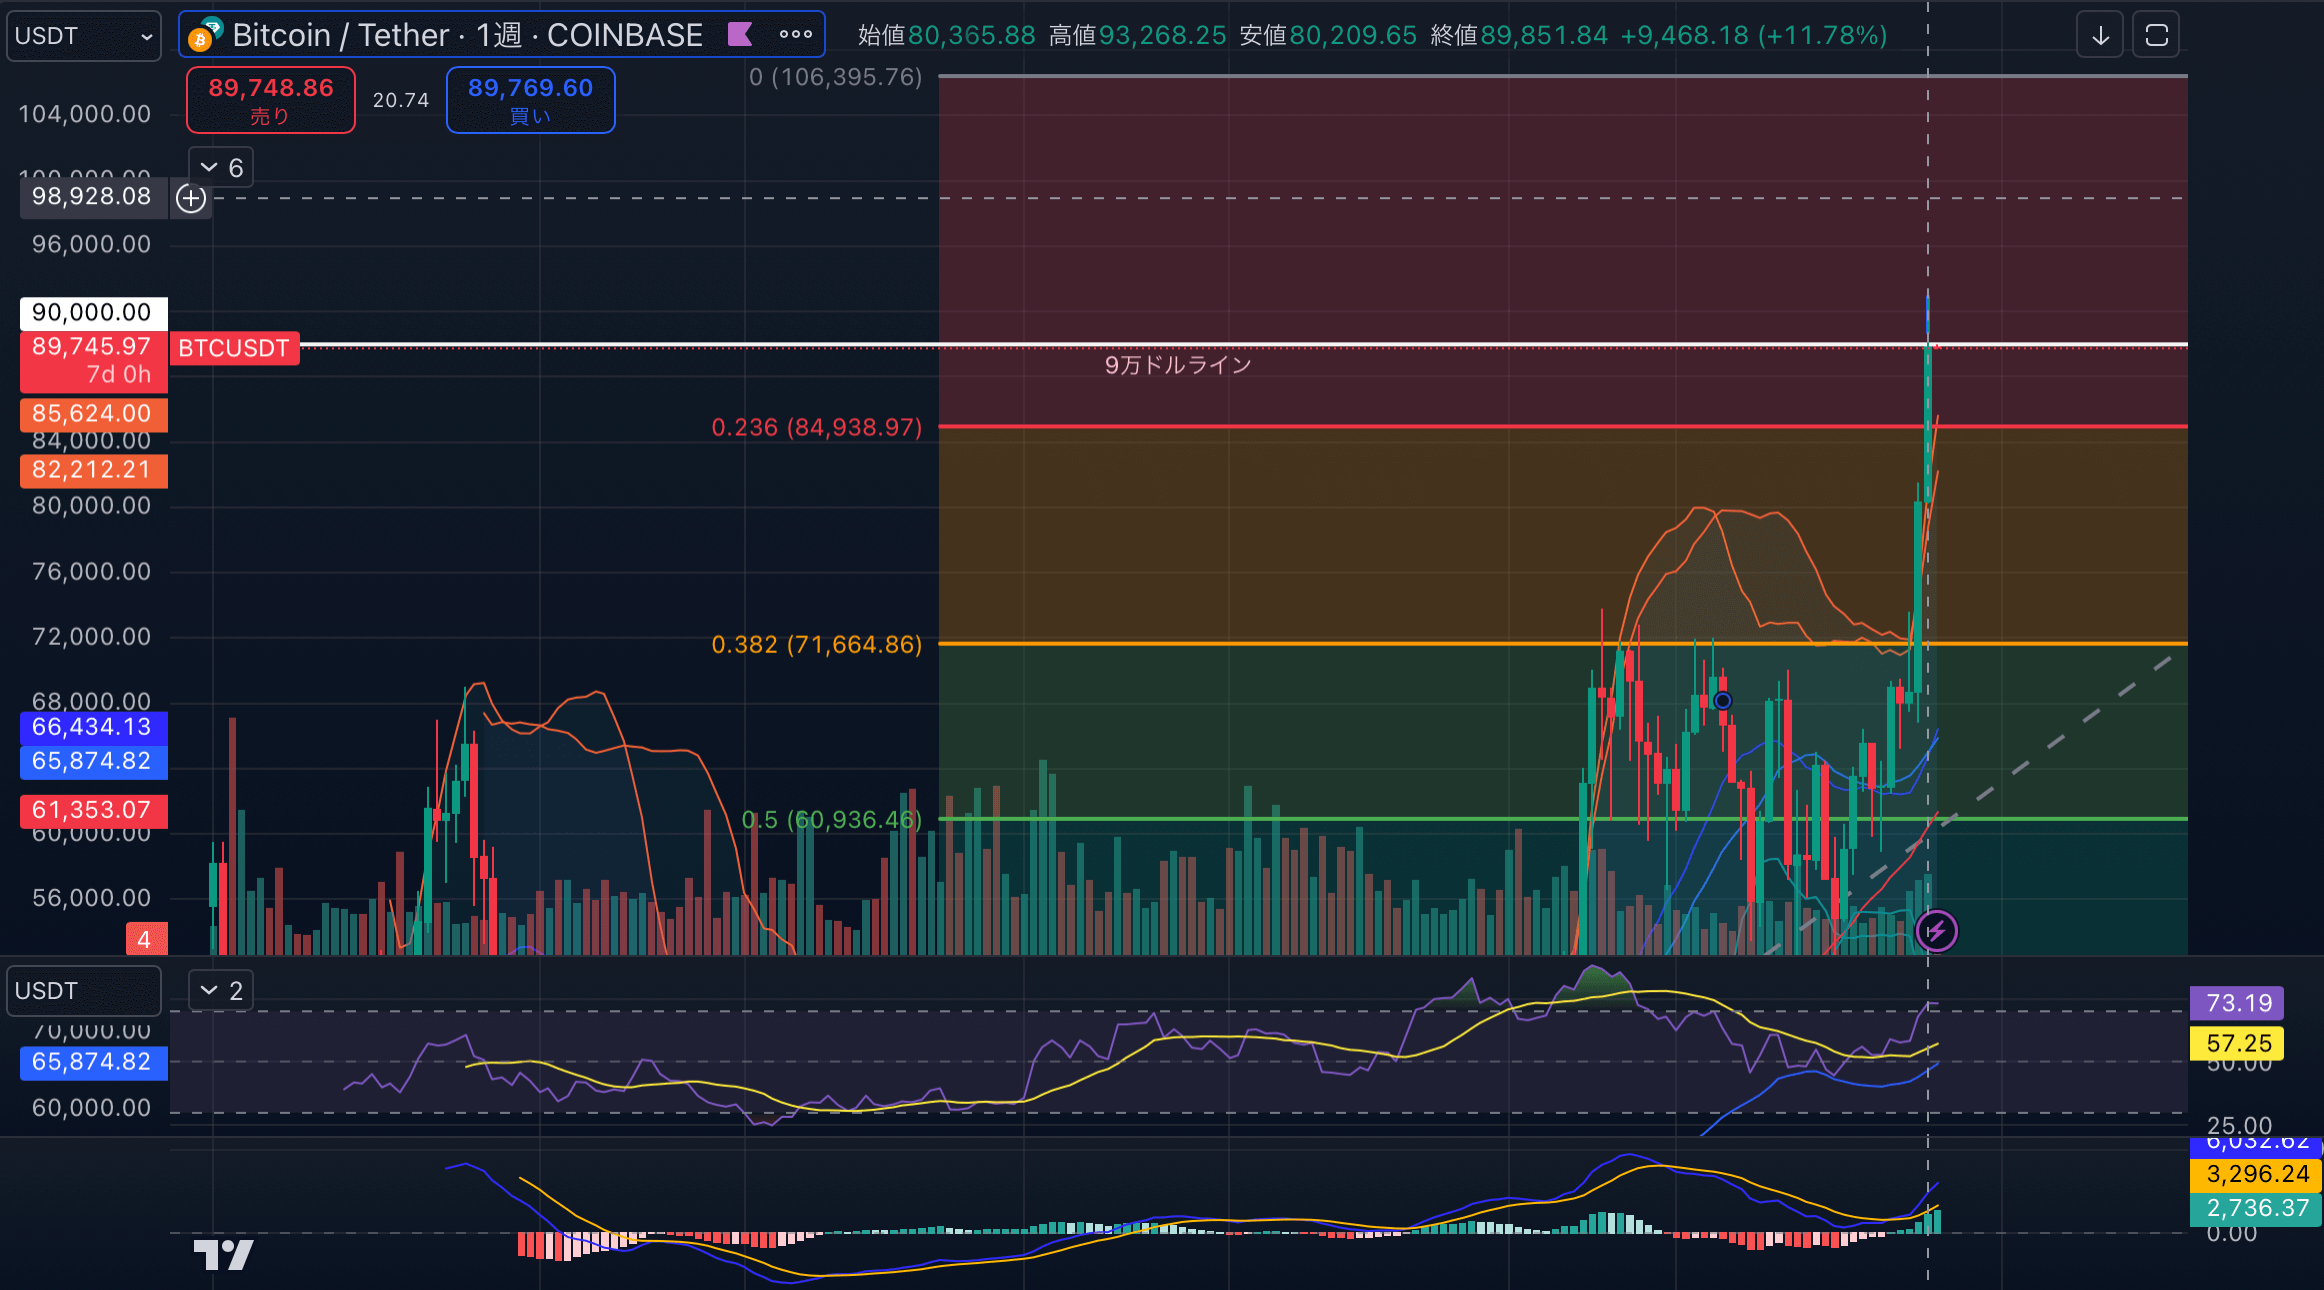Click the blue buy button 89,769.60
2324x1290 pixels.
pyautogui.click(x=530, y=100)
